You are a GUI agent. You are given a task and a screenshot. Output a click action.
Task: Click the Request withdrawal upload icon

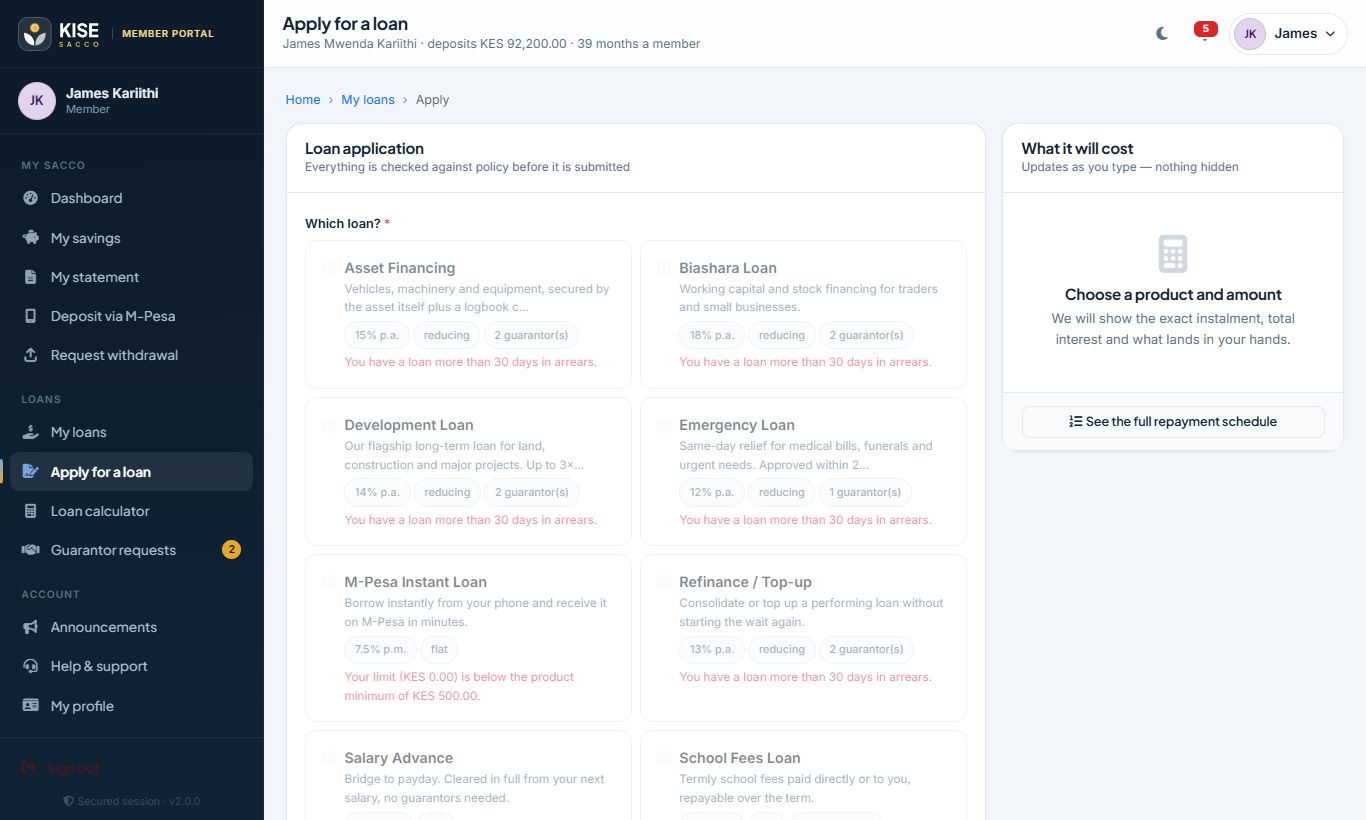click(x=31, y=355)
